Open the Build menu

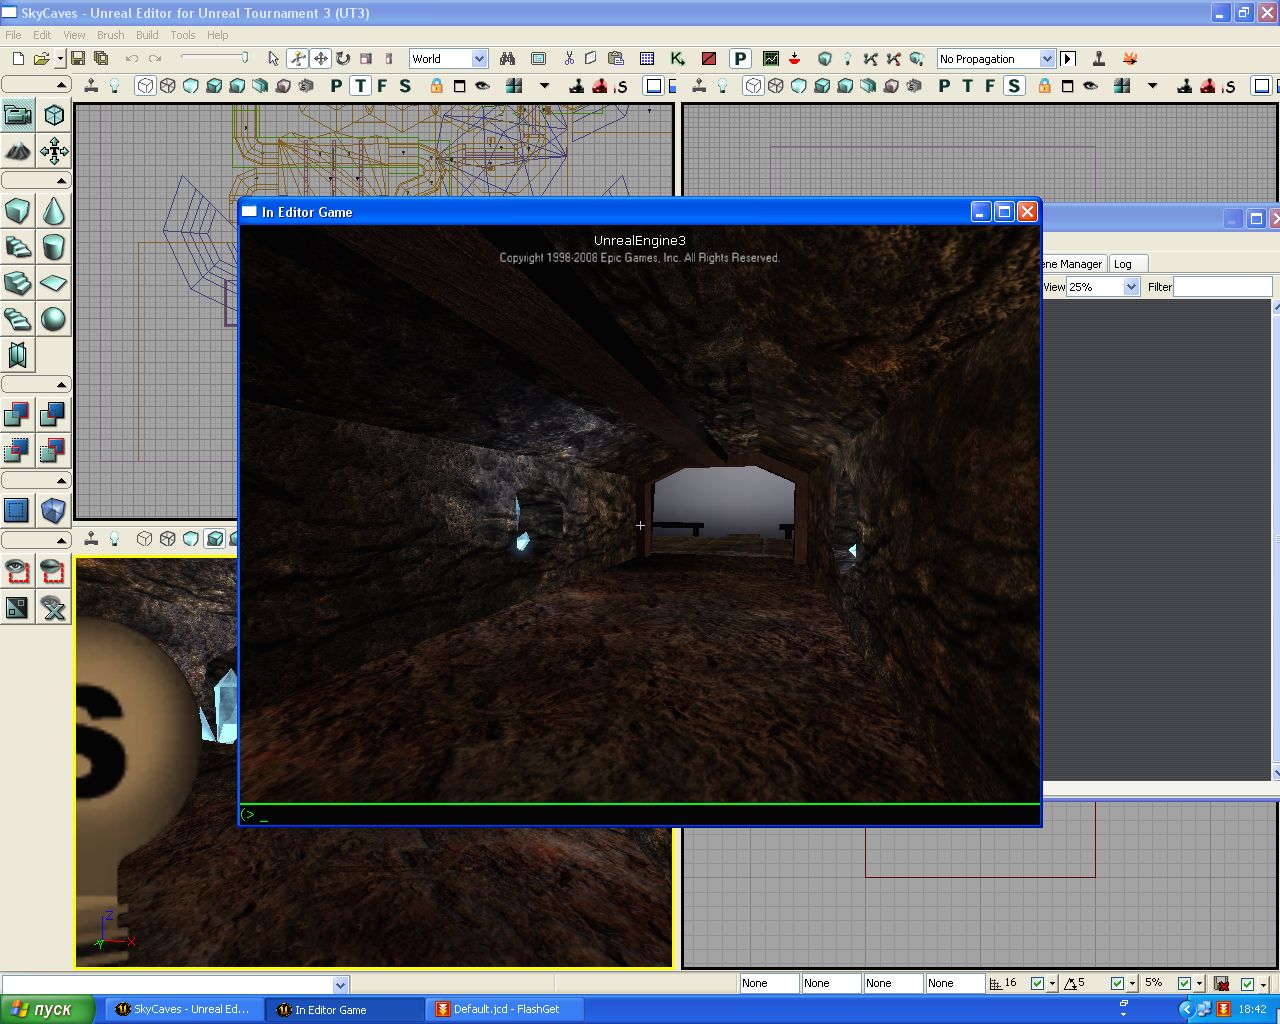[x=147, y=35]
